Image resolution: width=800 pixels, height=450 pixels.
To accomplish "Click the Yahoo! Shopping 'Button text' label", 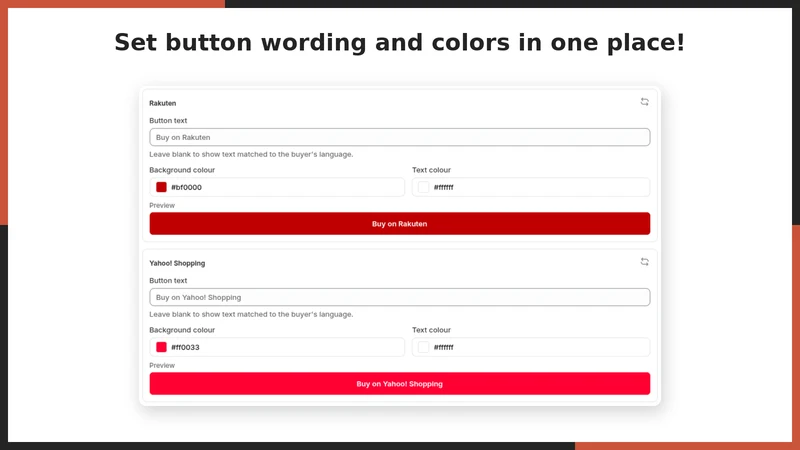I will [168, 281].
